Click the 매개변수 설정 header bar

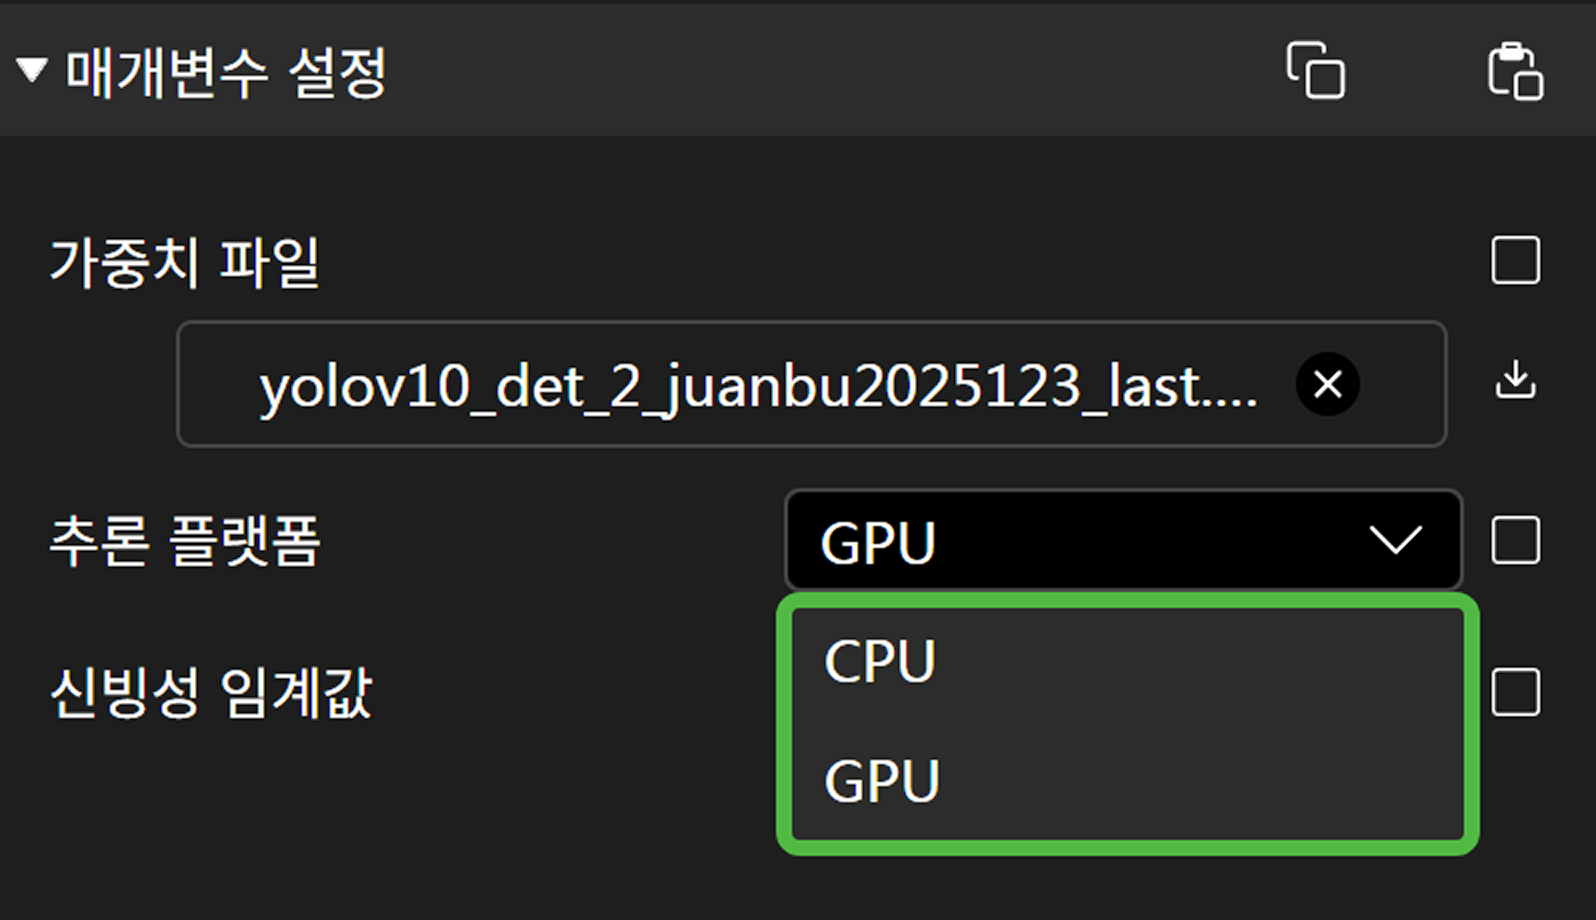point(800,70)
